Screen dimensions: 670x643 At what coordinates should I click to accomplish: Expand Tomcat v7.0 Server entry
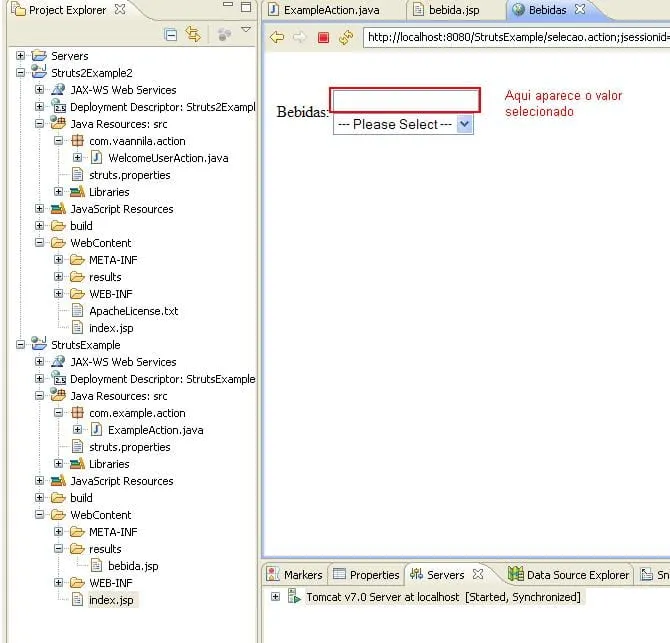276,596
